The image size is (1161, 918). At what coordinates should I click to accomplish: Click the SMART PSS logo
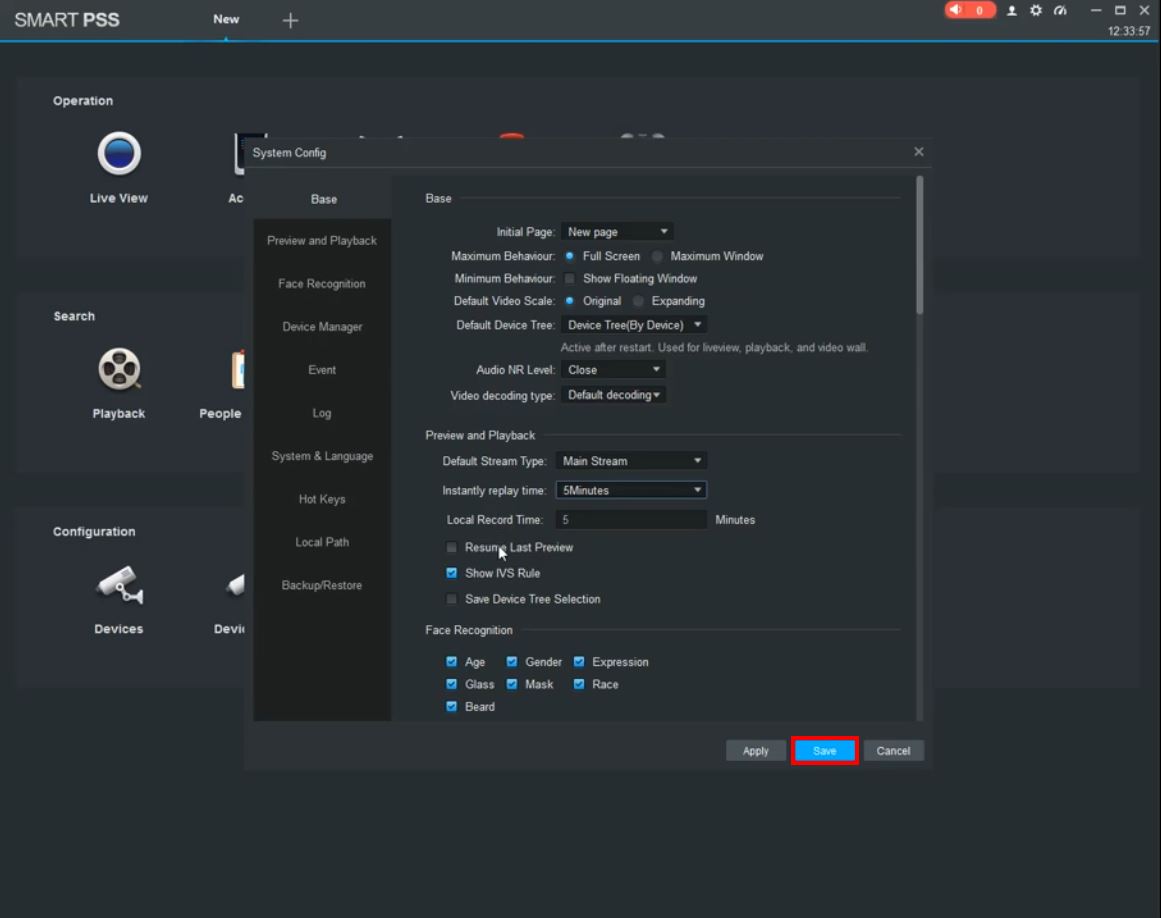(x=67, y=20)
